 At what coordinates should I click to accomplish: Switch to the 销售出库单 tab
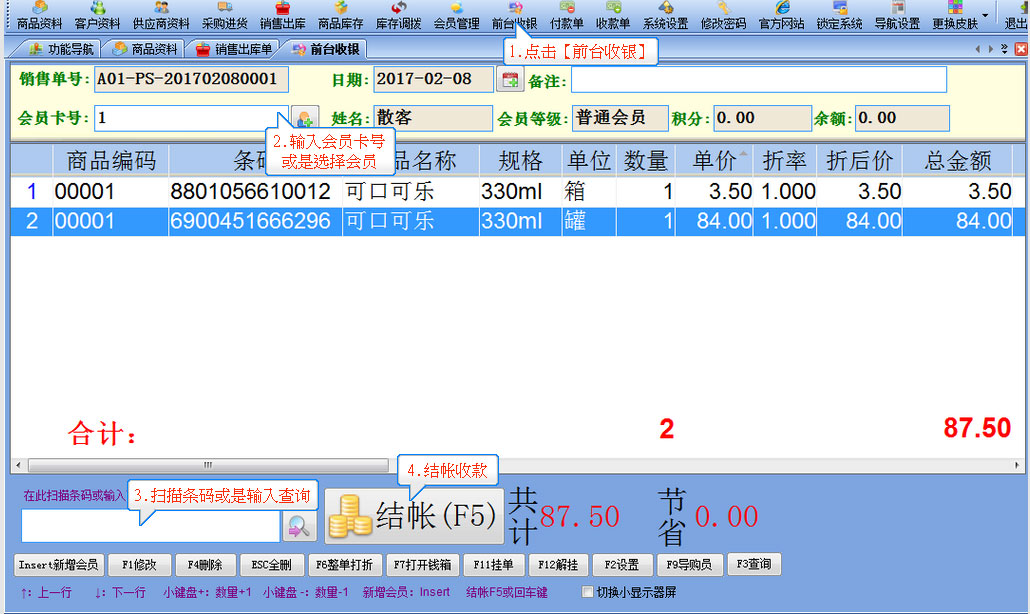(233, 49)
